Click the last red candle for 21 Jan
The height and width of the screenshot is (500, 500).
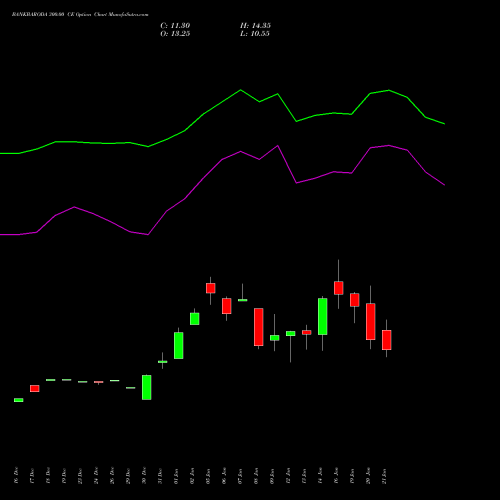click(387, 340)
